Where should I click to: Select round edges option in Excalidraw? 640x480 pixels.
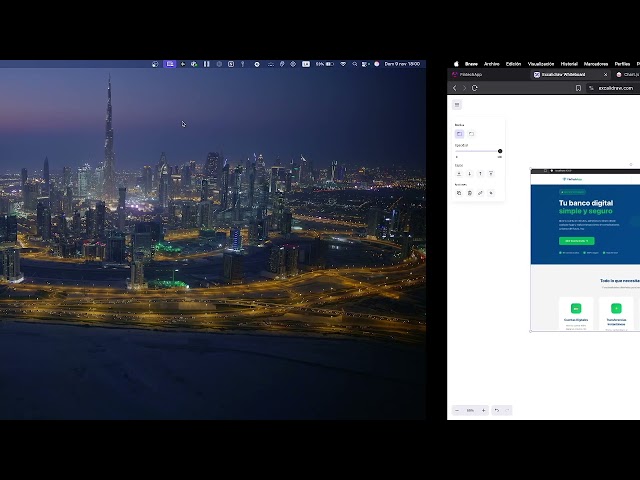coord(471,134)
